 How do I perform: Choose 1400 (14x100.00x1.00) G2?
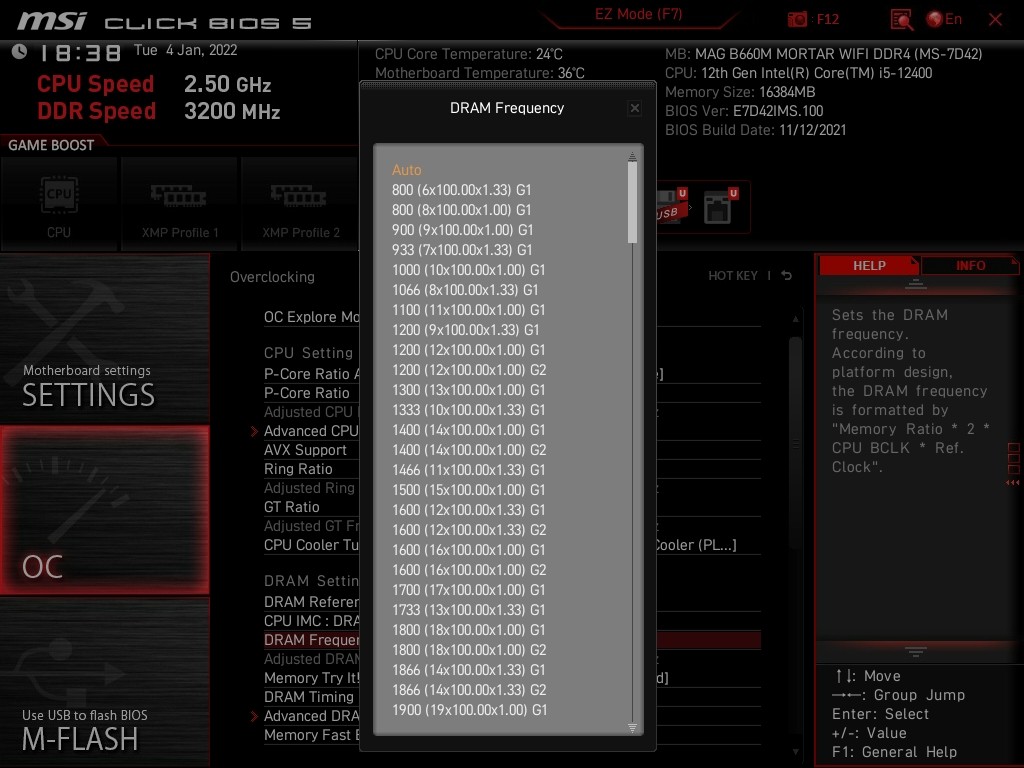pyautogui.click(x=469, y=450)
